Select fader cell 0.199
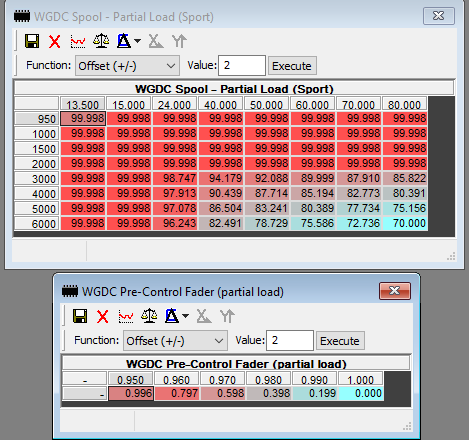Image resolution: width=469 pixels, height=440 pixels. [x=315, y=393]
